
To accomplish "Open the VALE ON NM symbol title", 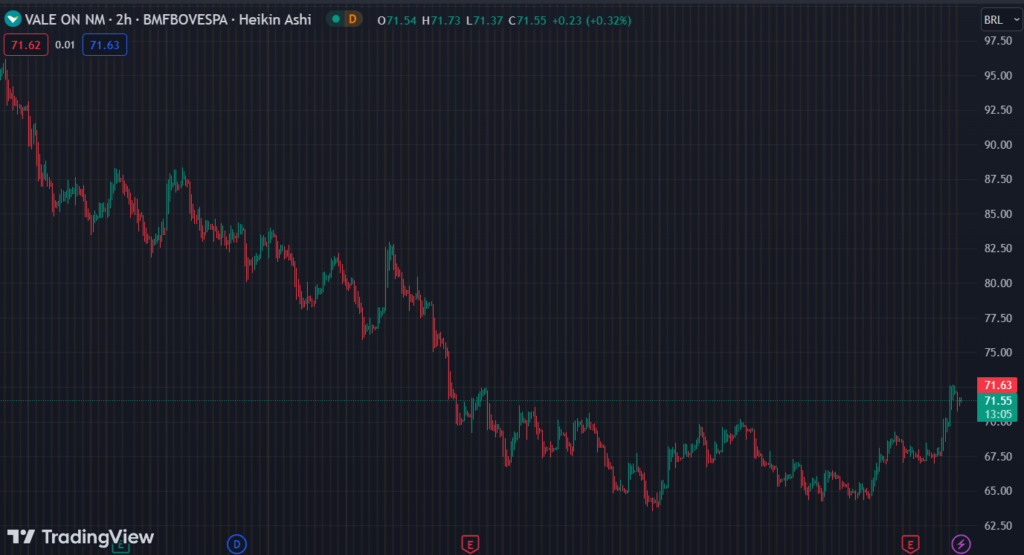I will point(65,20).
